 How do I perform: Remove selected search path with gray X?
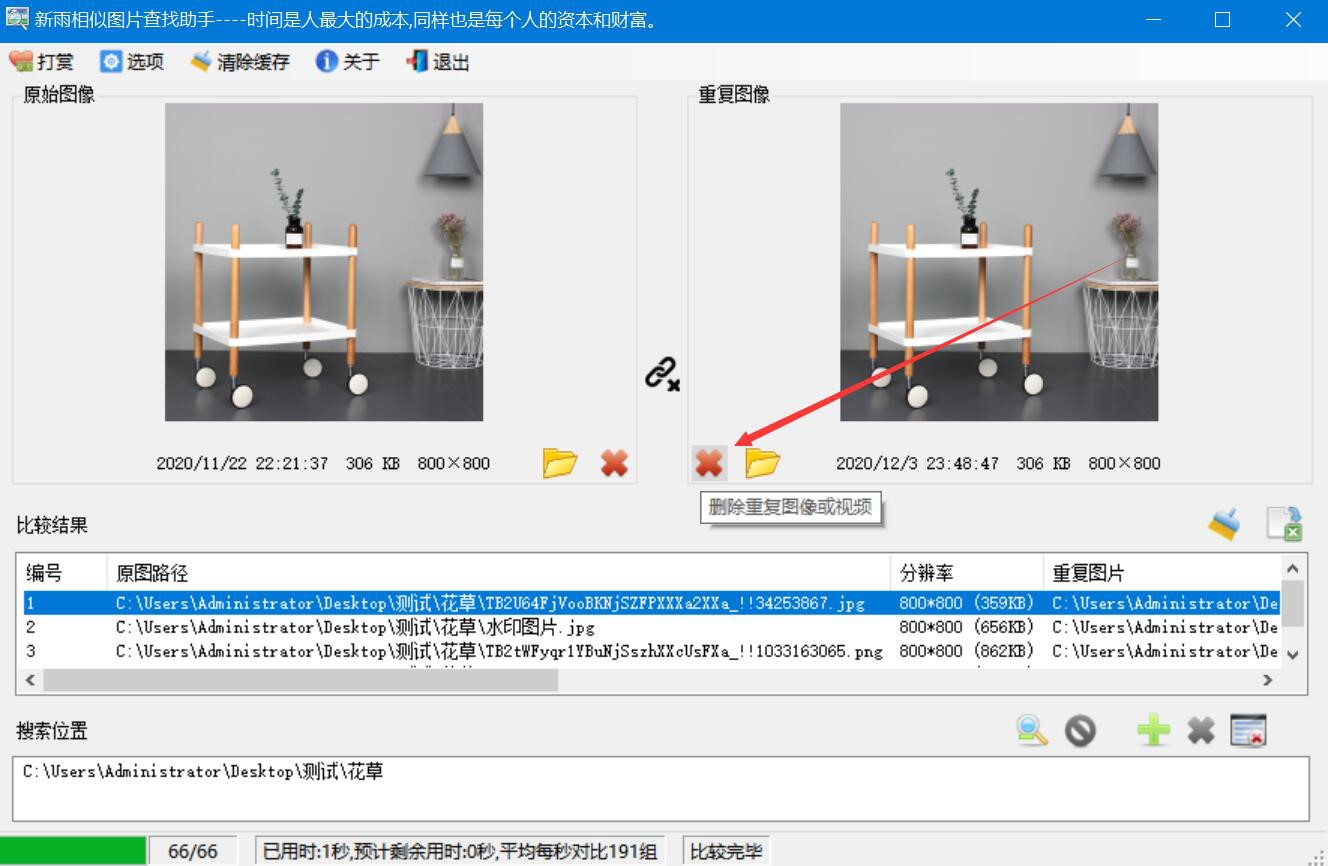(1201, 730)
